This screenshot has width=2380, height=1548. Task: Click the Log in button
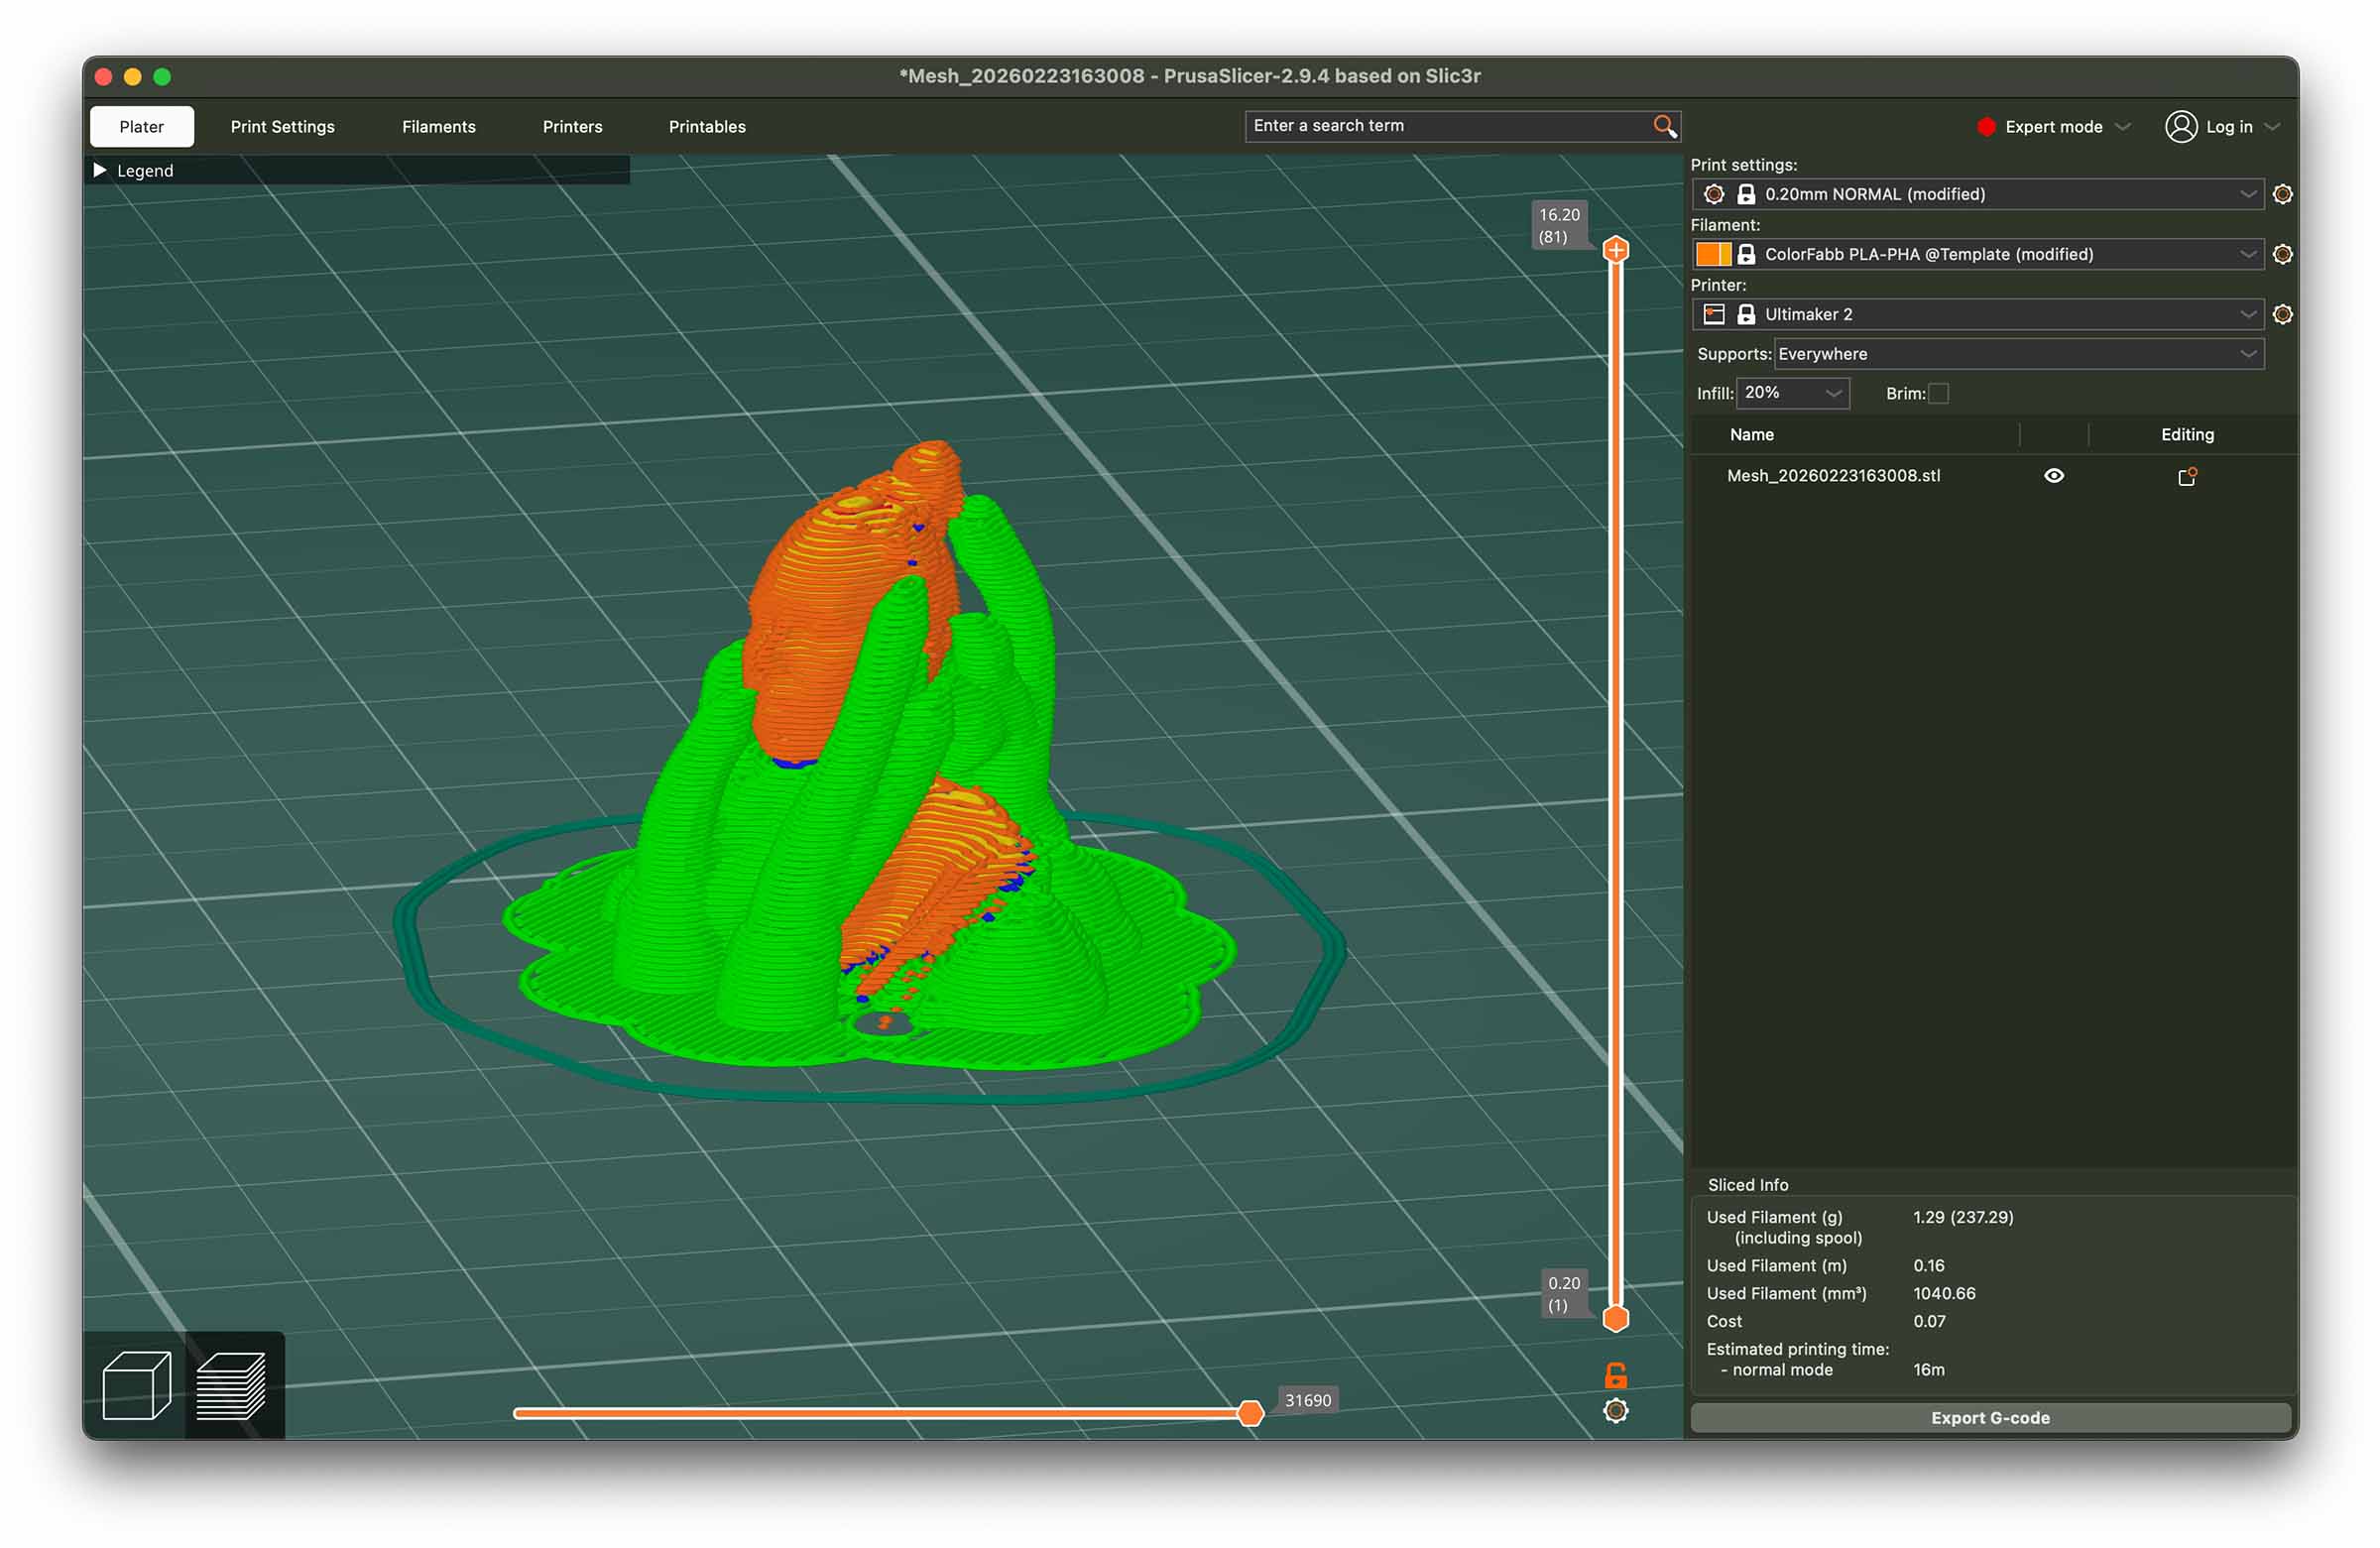coord(2228,127)
